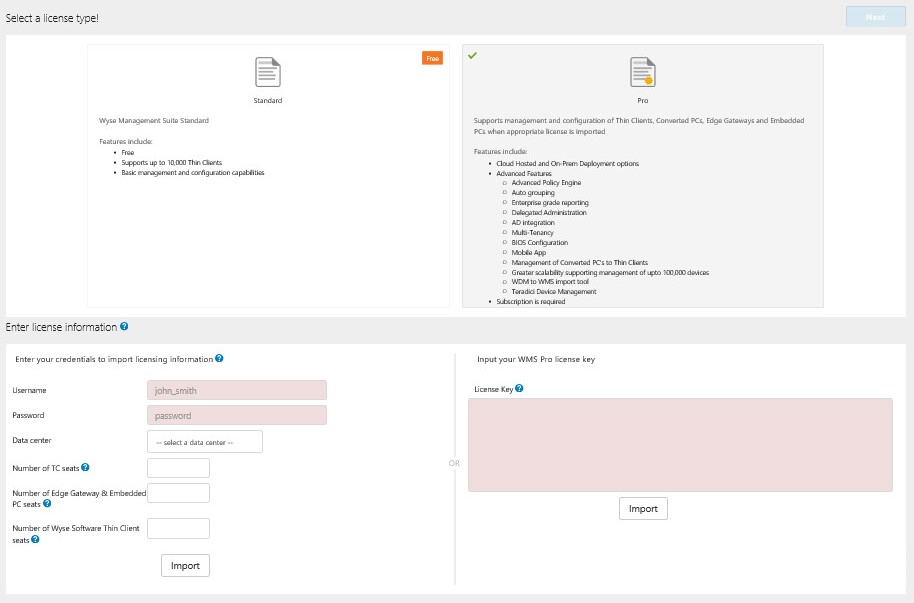Image resolution: width=914 pixels, height=603 pixels.
Task: Open help beside credentials import heading
Action: pos(219,358)
